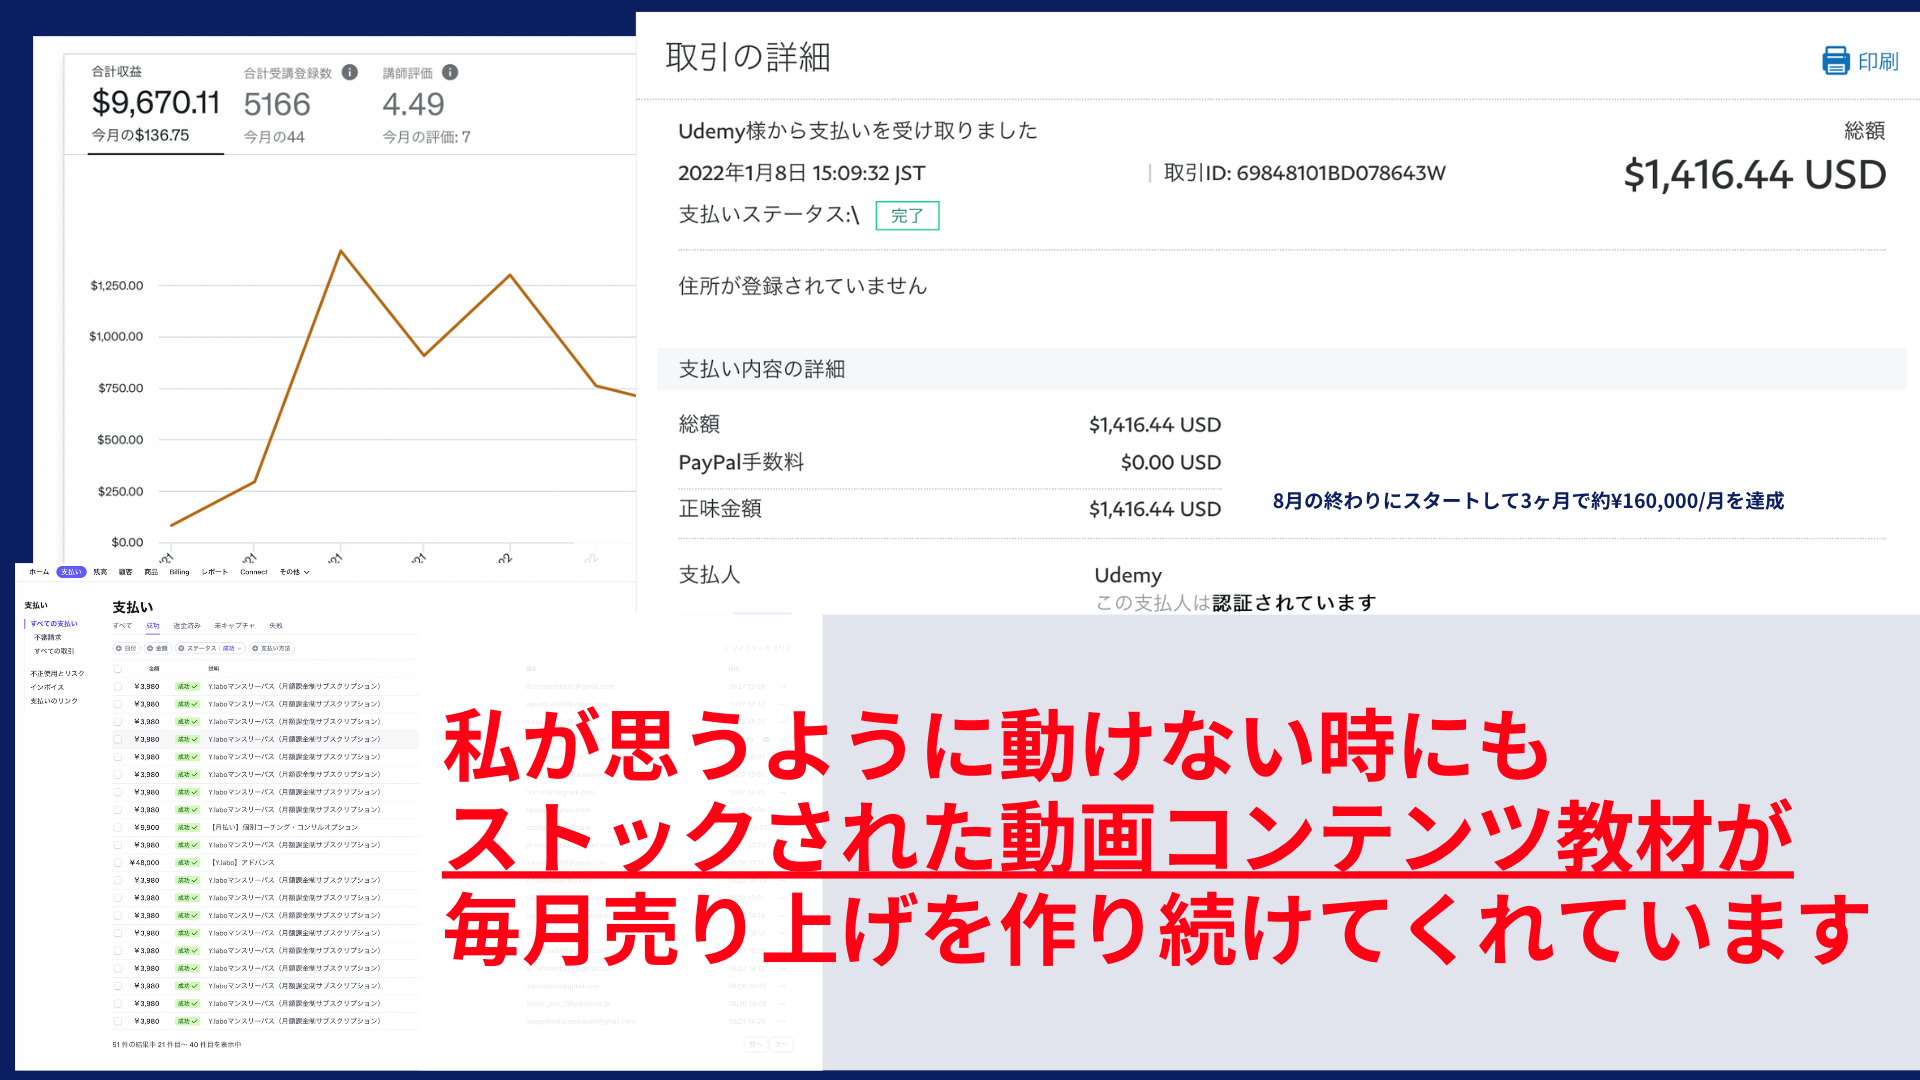Click the 印刷 print link
1920x1080 pixels.
1878,62
